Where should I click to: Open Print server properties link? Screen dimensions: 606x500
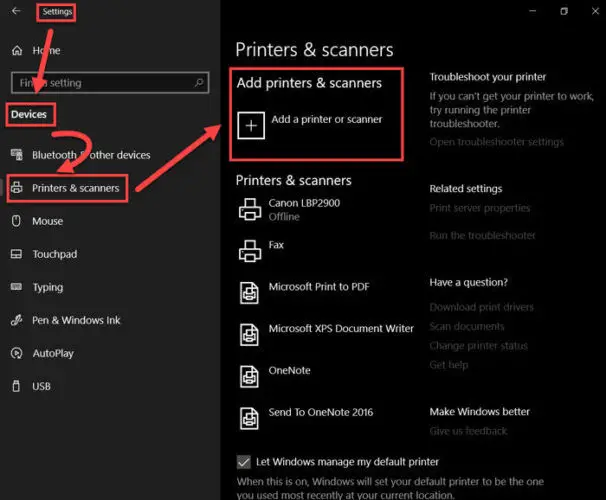point(480,208)
